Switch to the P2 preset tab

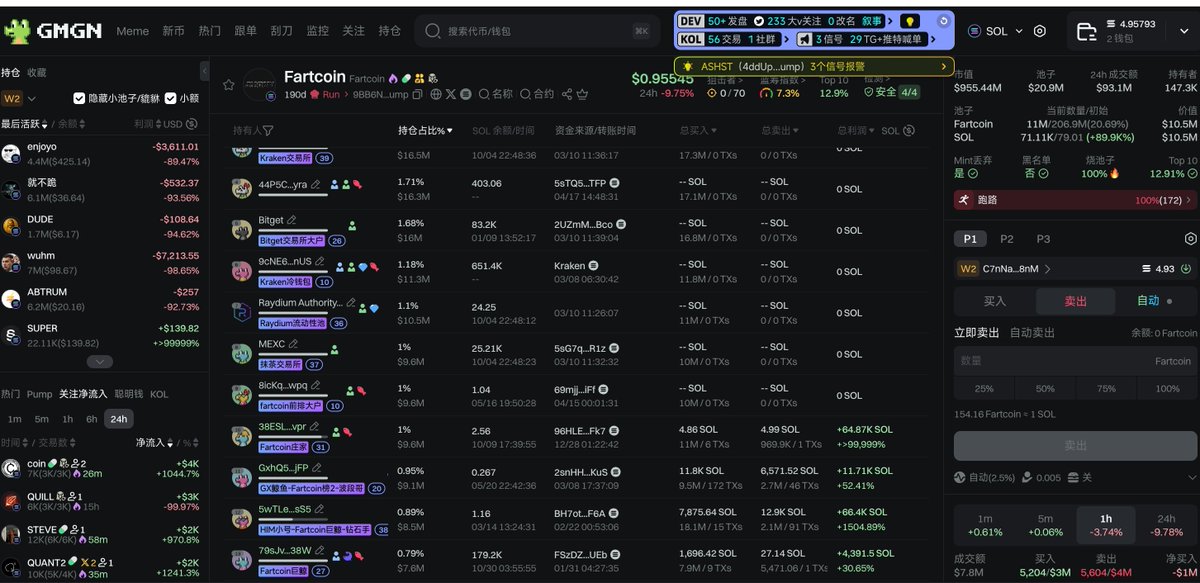[1007, 239]
